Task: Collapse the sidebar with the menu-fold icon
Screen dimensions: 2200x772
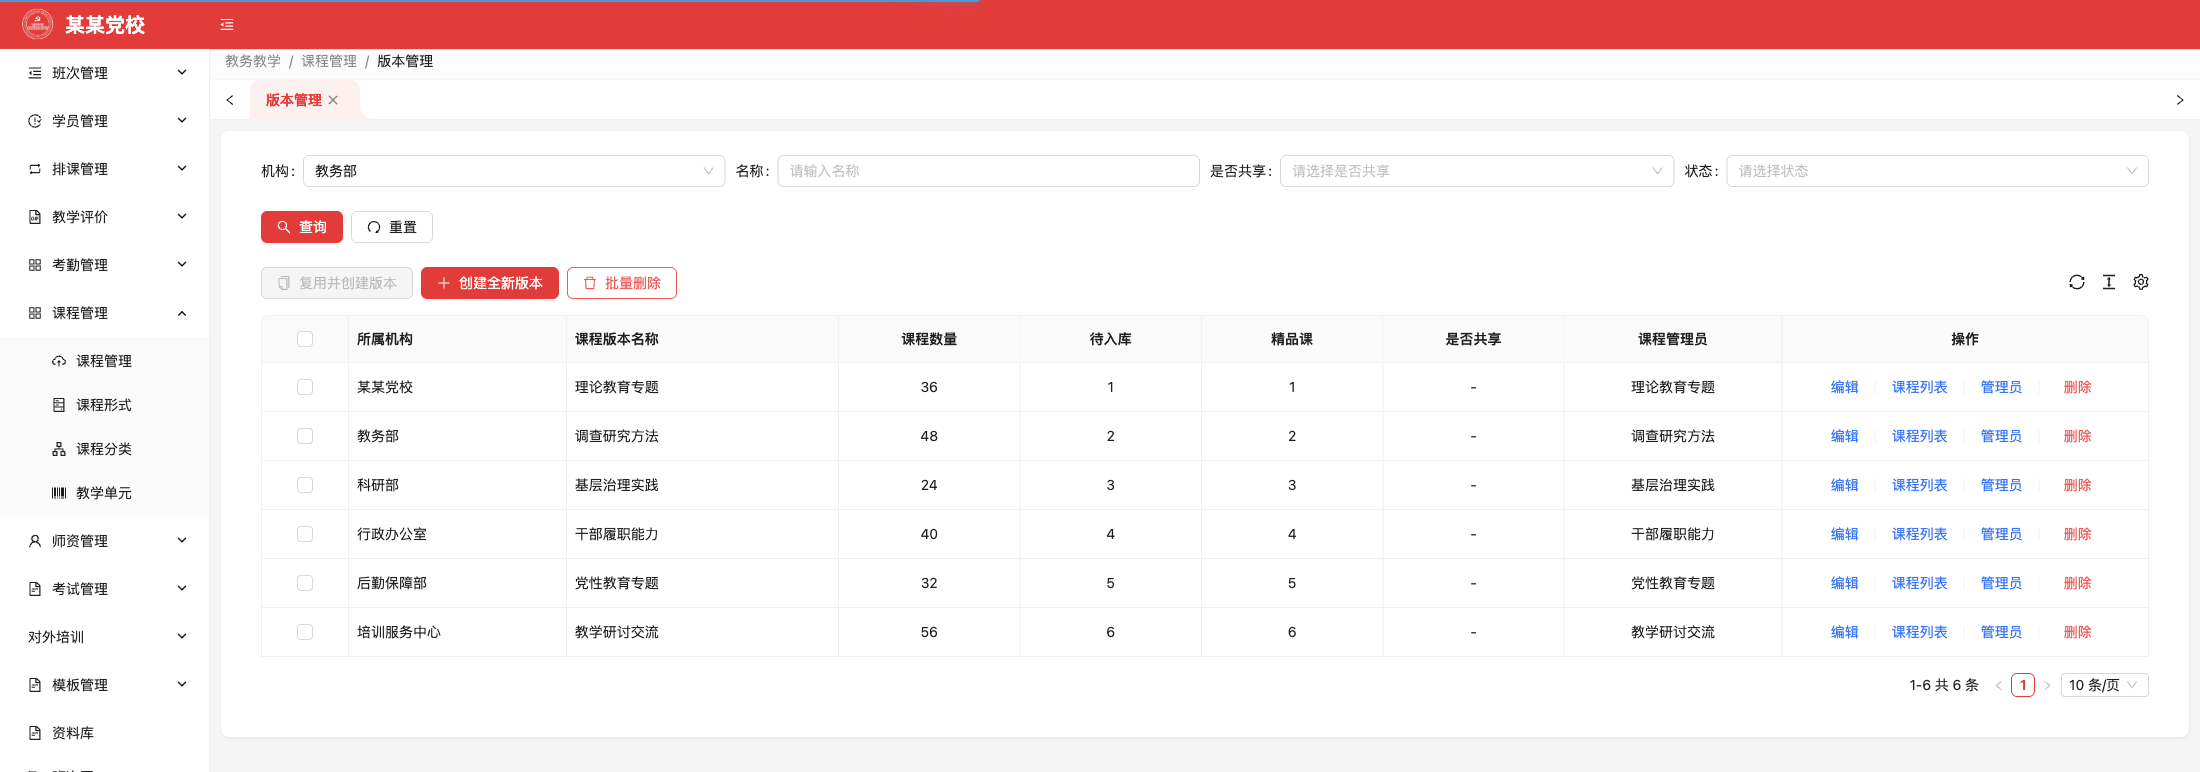Action: [227, 25]
